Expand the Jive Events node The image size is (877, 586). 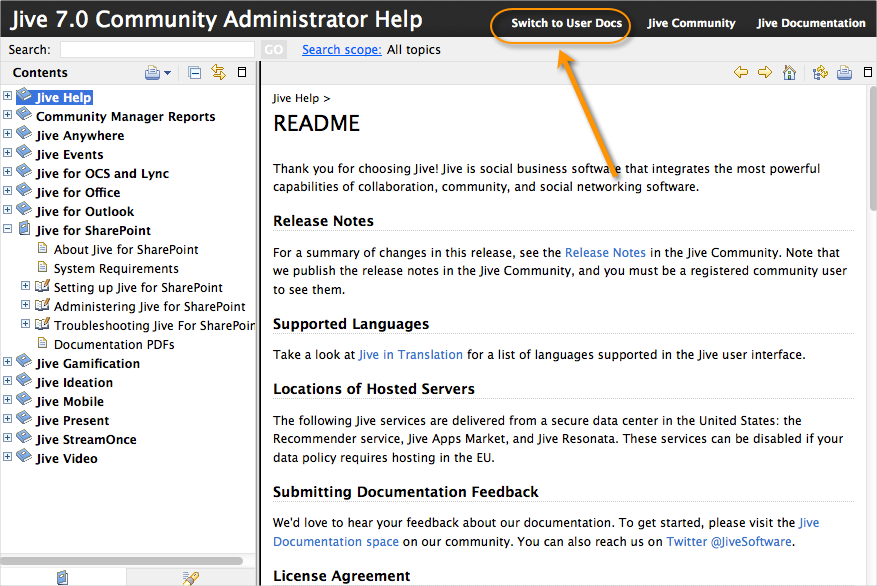[7, 153]
